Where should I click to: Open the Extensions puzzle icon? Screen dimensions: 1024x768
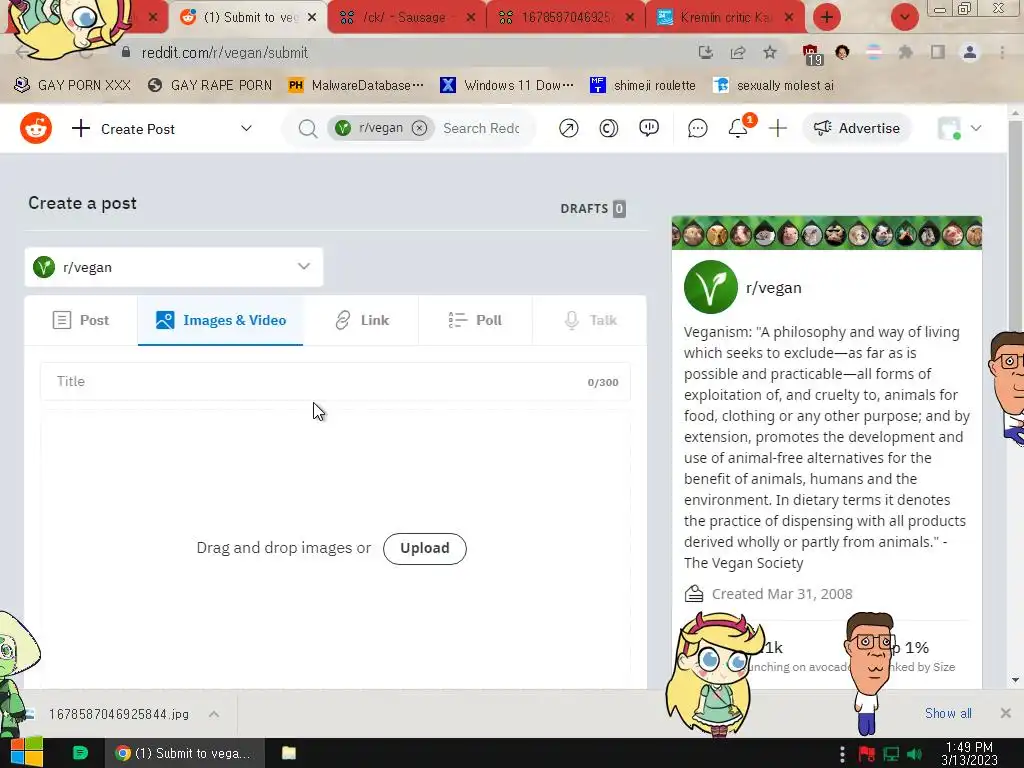tap(905, 52)
